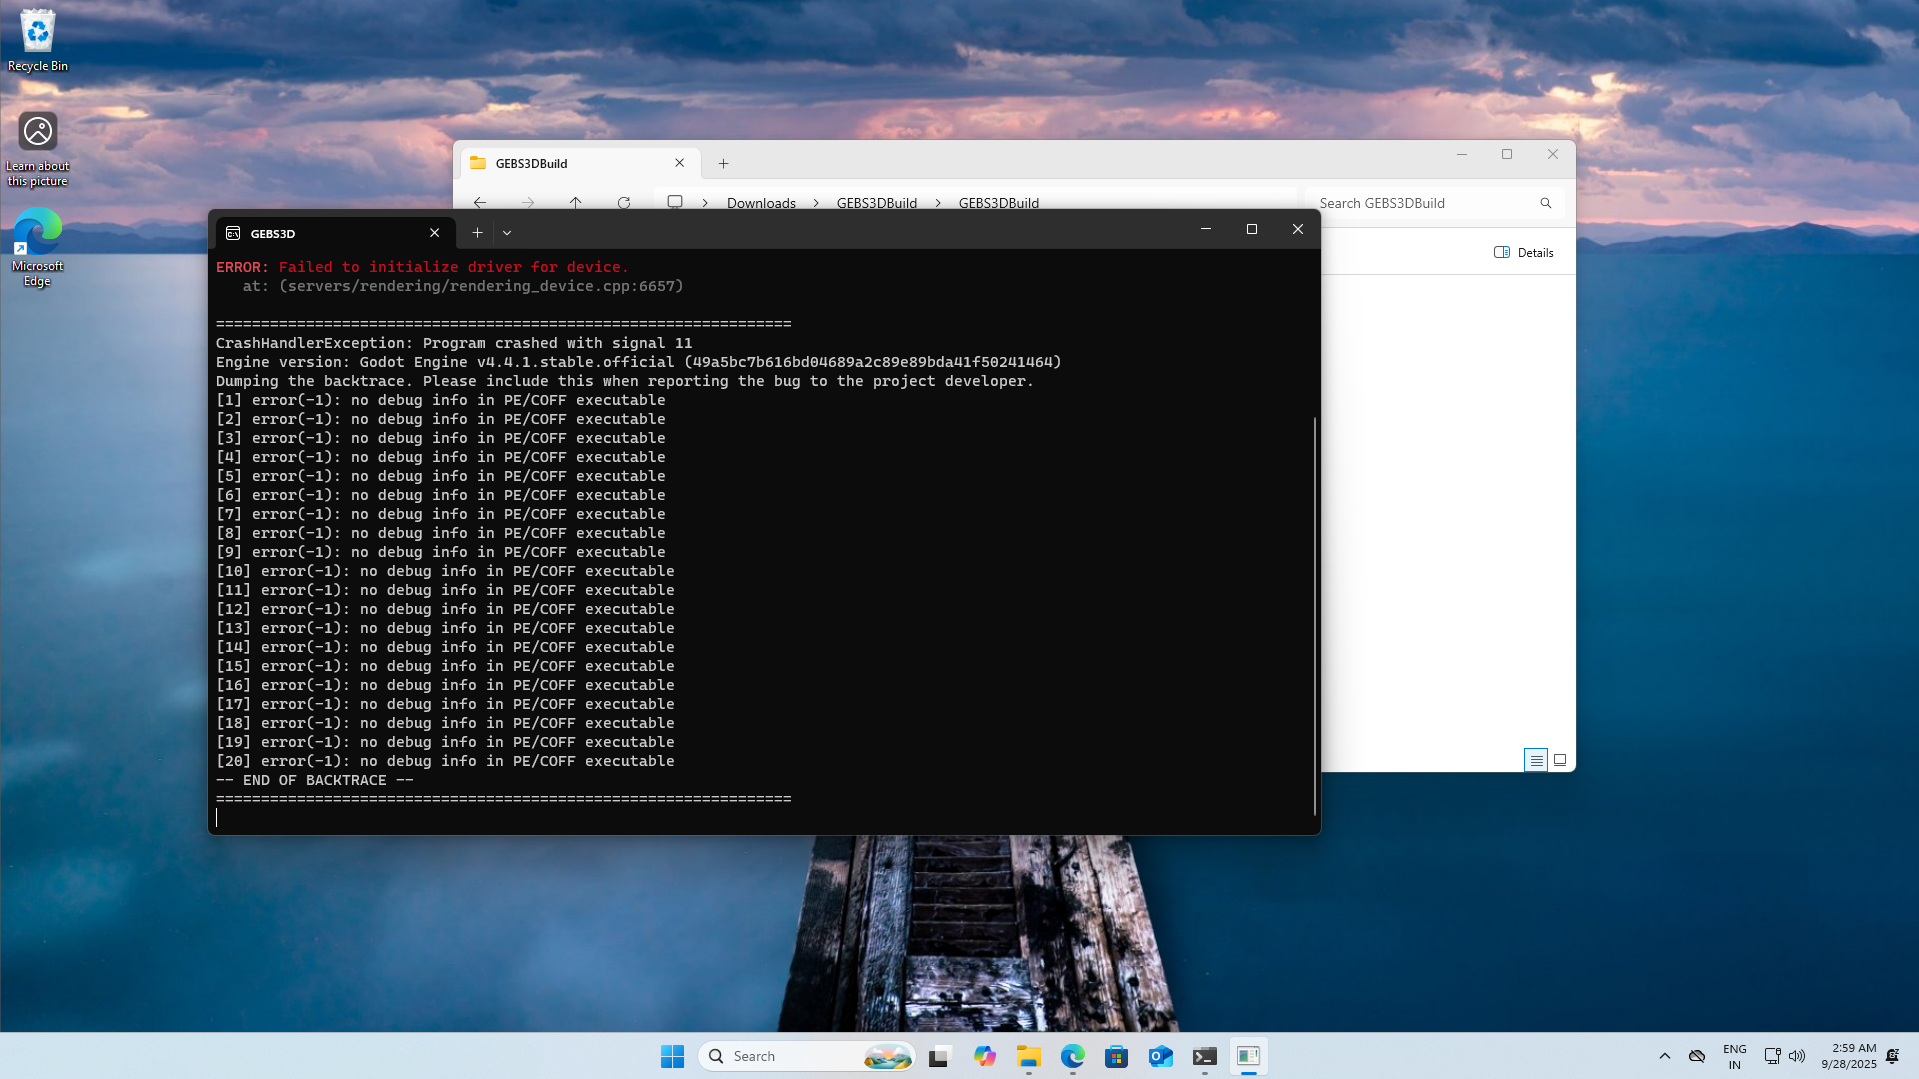Close the GEBS3DBuild File Explorer tab
The width and height of the screenshot is (1919, 1079).
click(680, 163)
